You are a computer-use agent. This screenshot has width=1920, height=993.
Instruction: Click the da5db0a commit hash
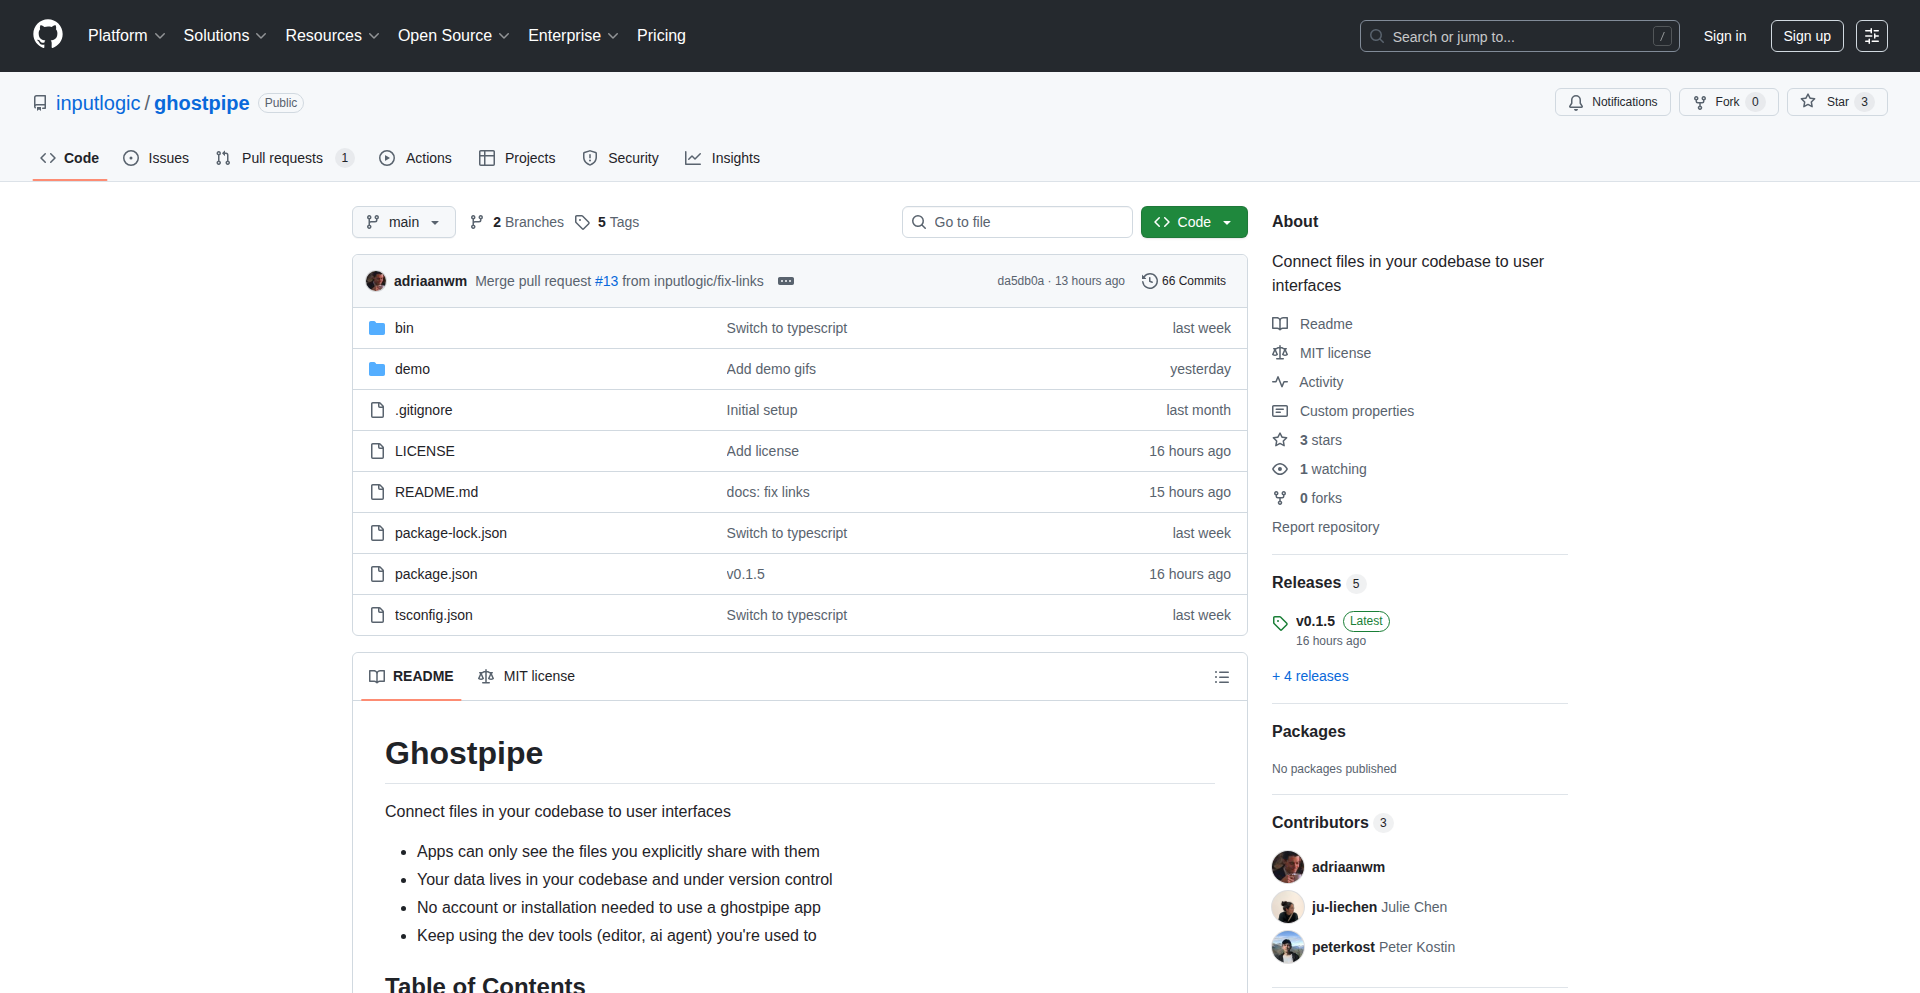coord(1020,281)
